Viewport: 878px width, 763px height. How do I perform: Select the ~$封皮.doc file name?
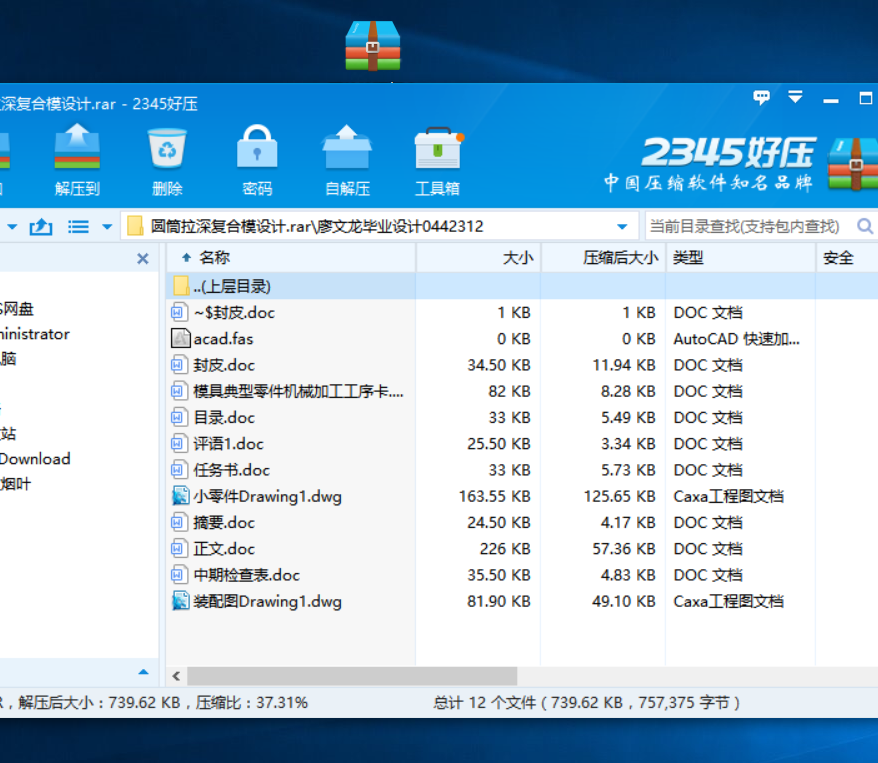[x=234, y=312]
